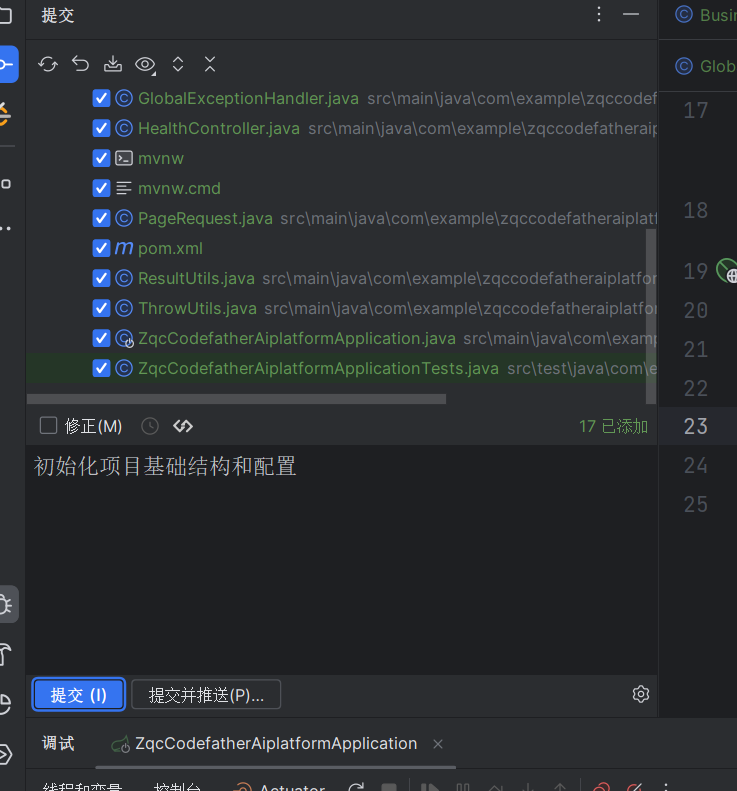This screenshot has width=737, height=791.
Task: Switch to the Busin... editor tab
Action: (x=706, y=15)
